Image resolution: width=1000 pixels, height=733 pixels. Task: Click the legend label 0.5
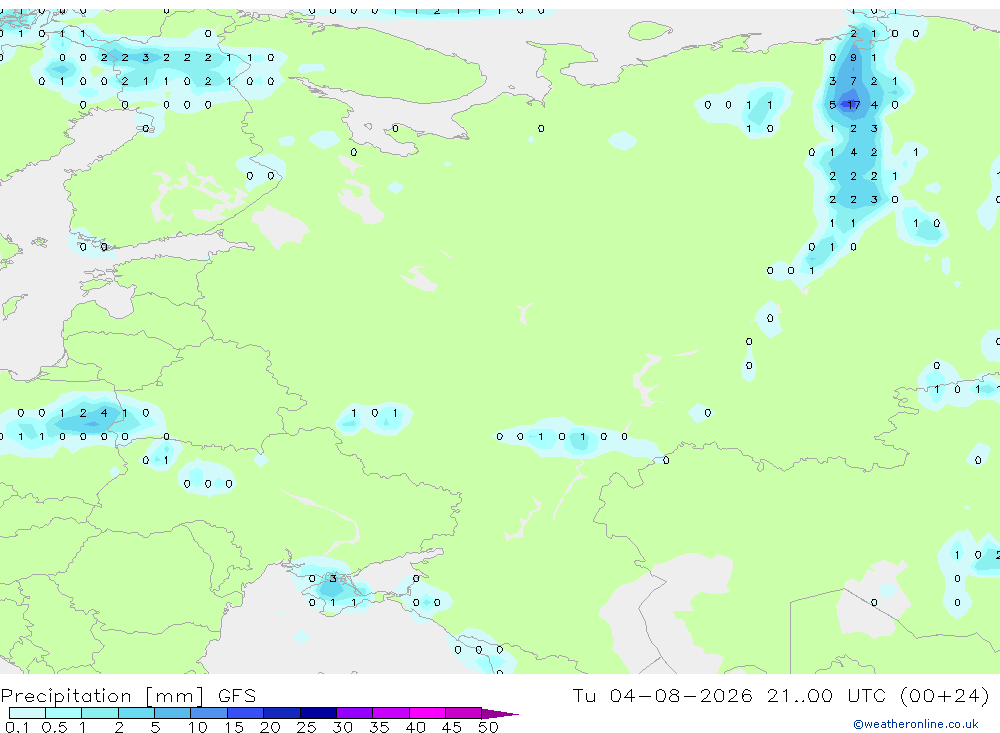(54, 727)
